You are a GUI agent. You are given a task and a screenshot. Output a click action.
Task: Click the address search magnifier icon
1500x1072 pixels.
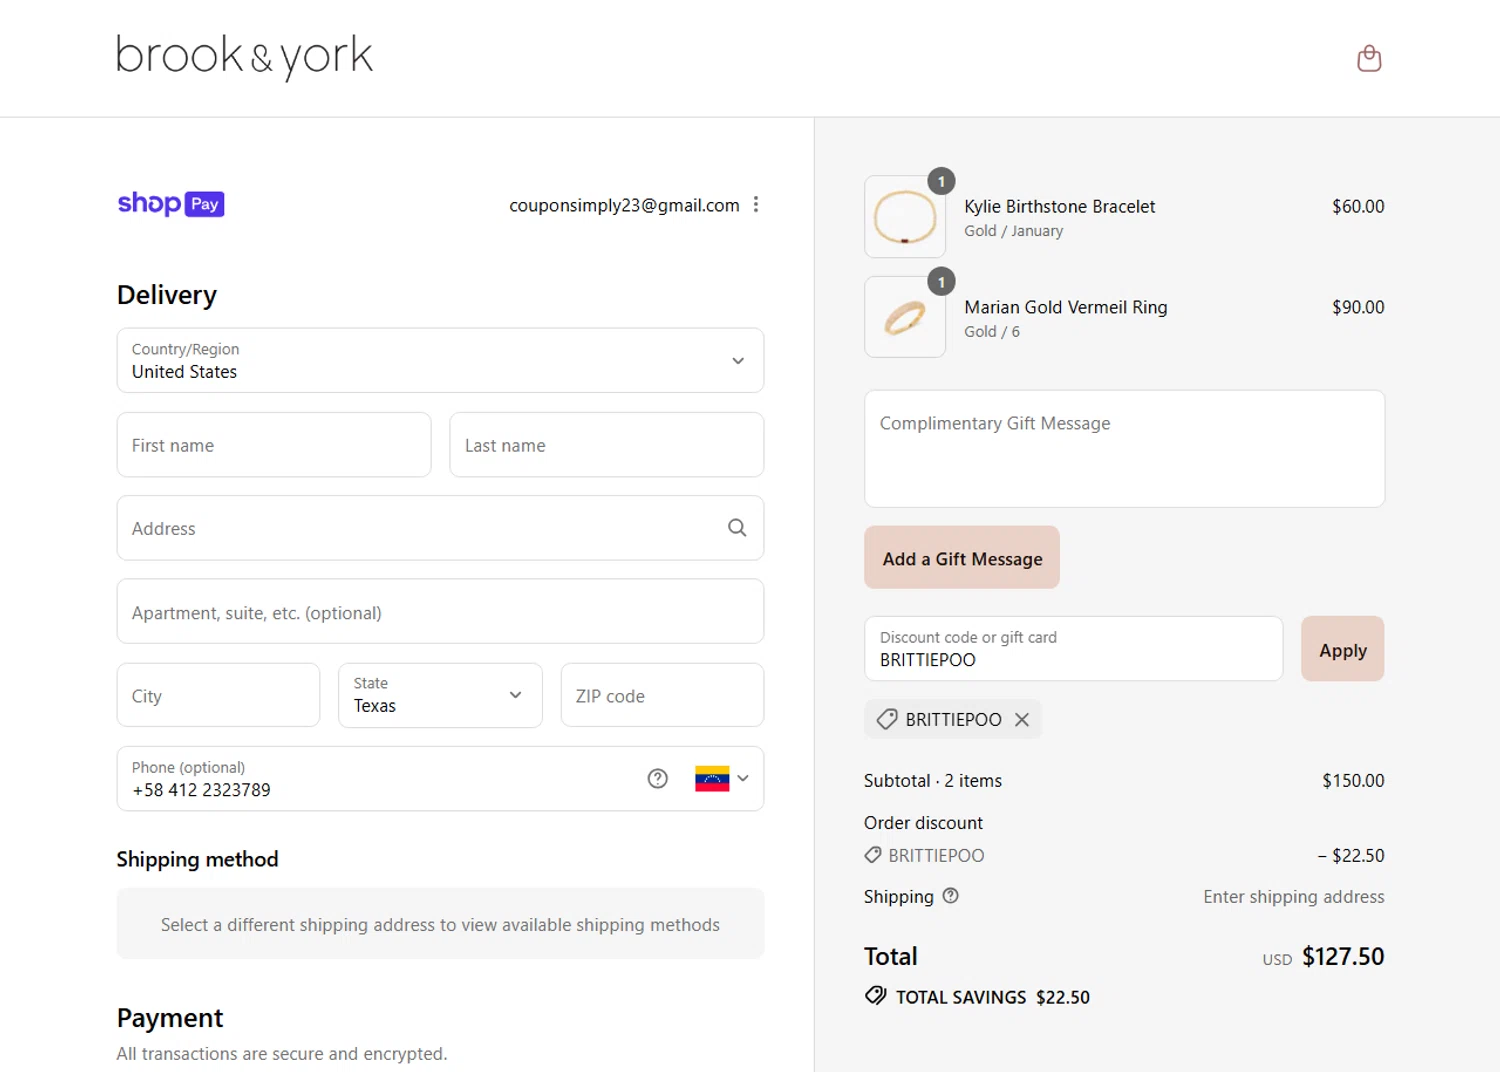point(737,528)
